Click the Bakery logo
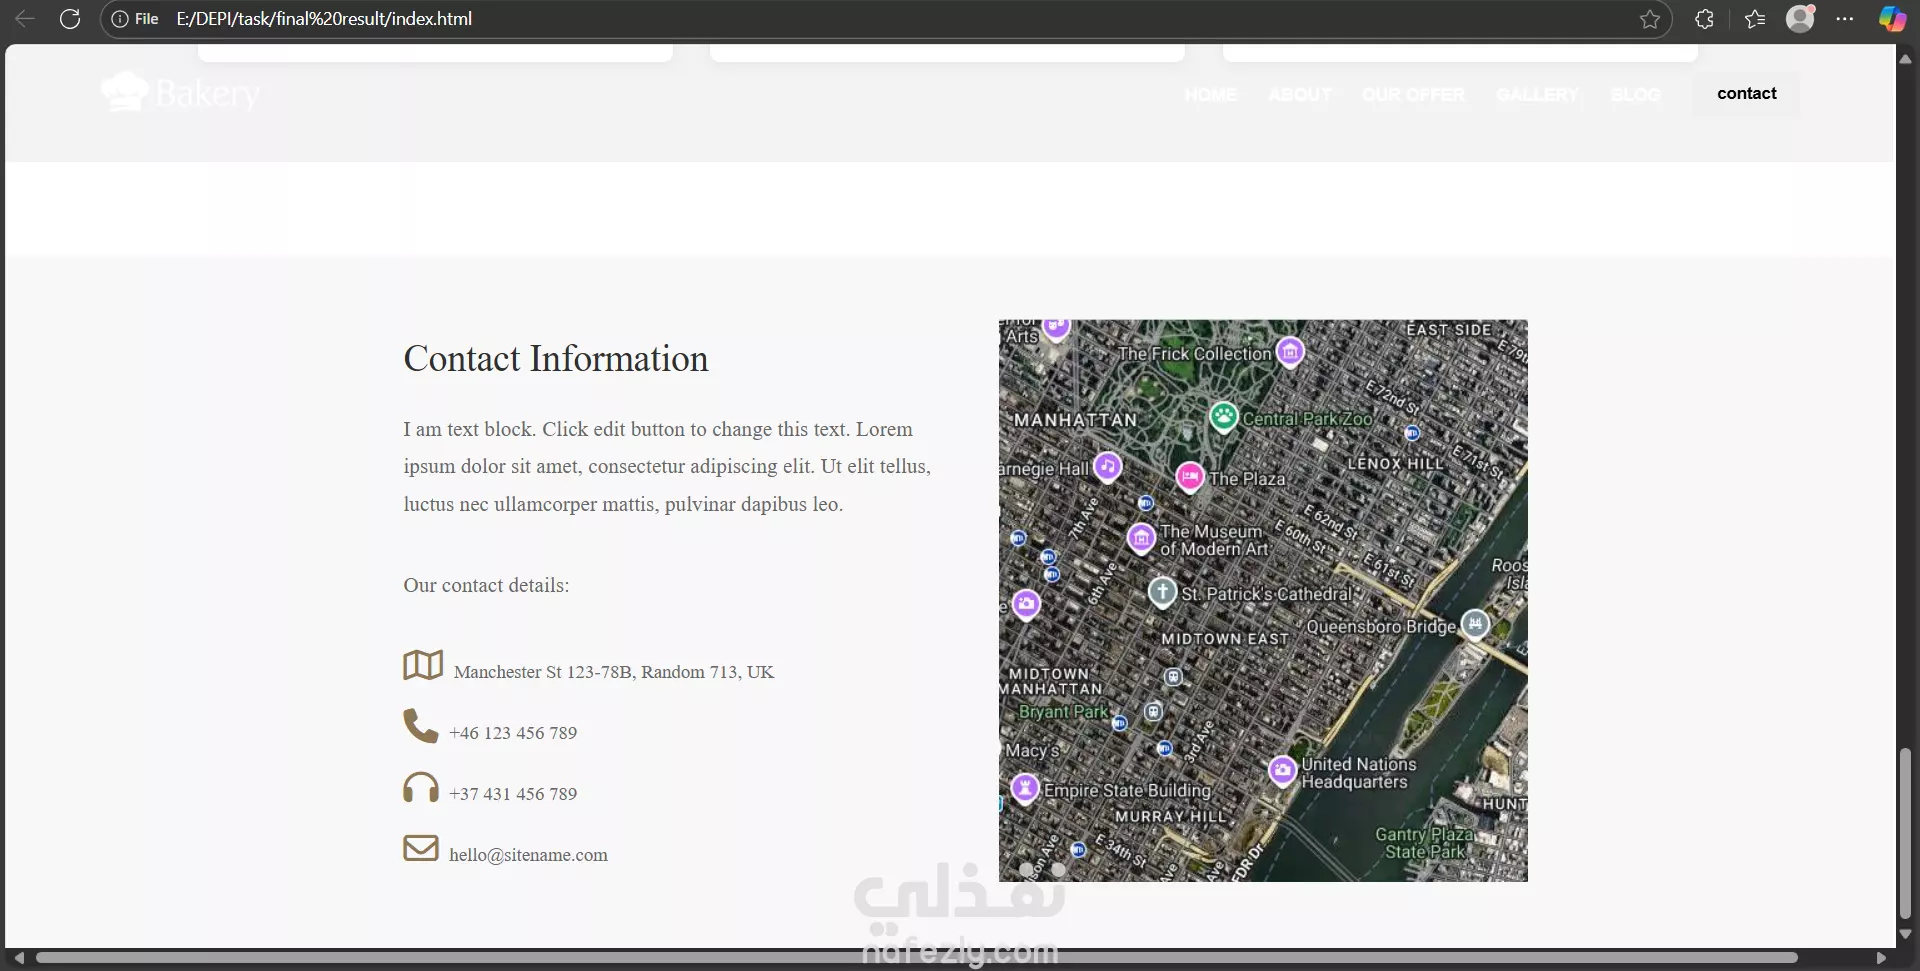1920x971 pixels. (181, 93)
